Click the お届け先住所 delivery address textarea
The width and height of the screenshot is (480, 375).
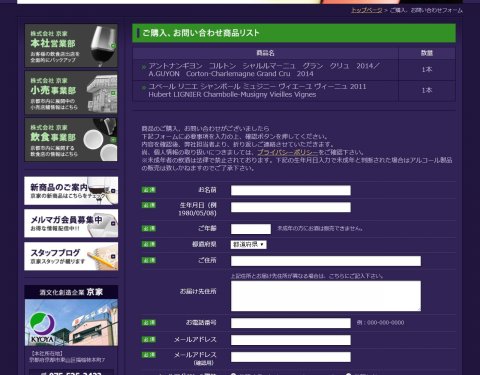coord(326,296)
